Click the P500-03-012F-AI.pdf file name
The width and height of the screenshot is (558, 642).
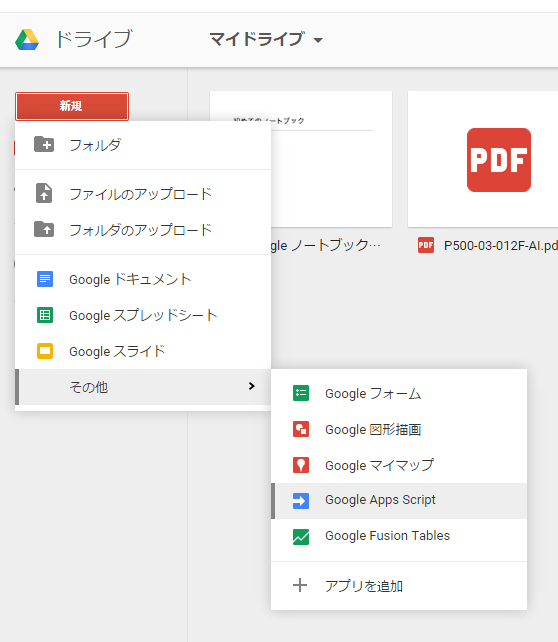click(501, 246)
